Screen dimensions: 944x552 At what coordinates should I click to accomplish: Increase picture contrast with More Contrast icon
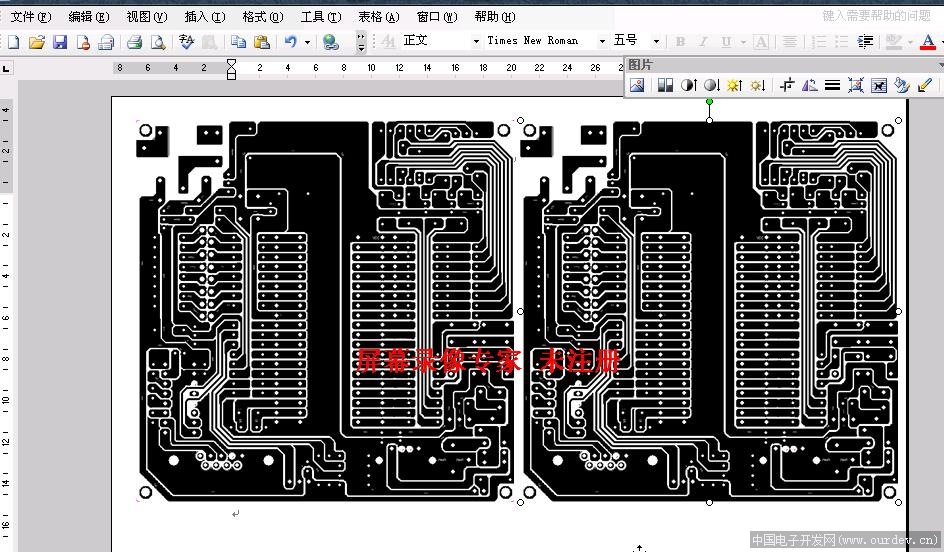688,86
